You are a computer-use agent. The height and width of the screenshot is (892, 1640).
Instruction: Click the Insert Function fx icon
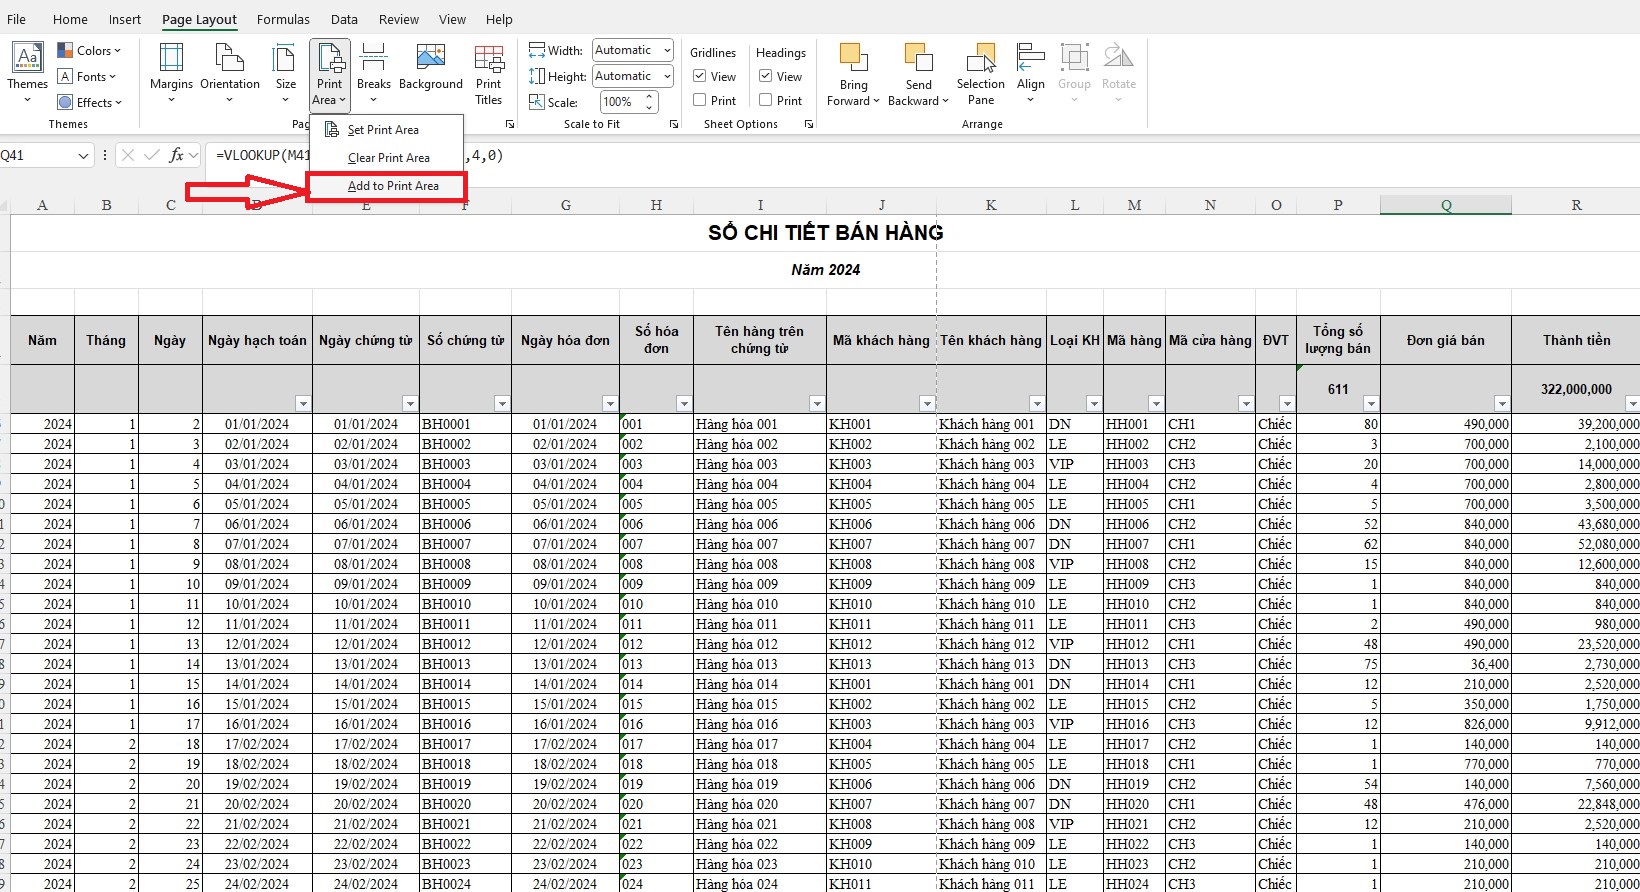tap(177, 155)
